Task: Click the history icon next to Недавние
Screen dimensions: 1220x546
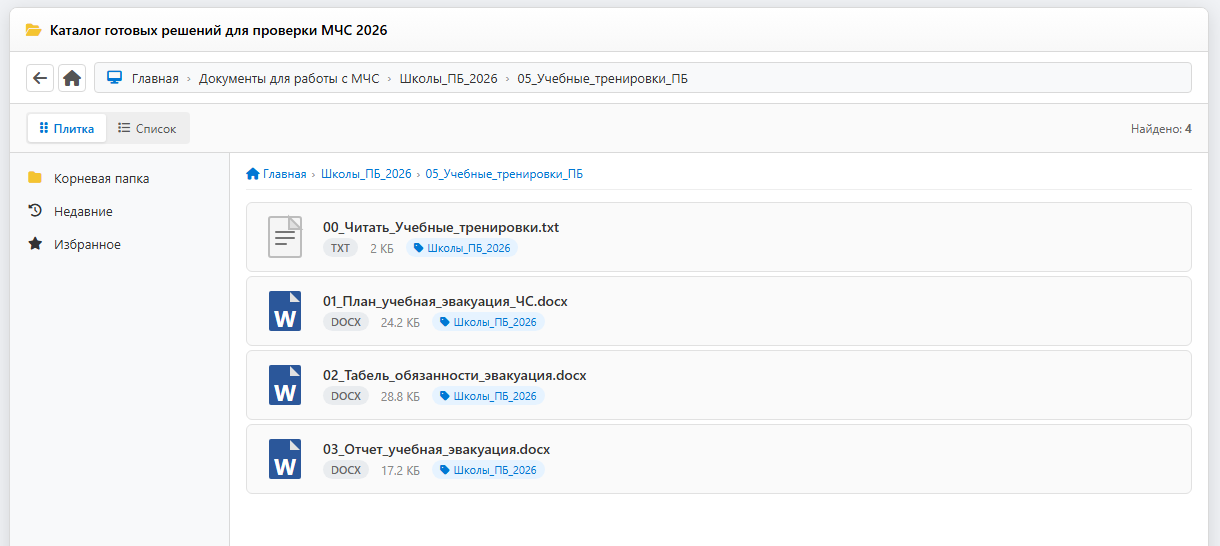Action: pos(35,211)
